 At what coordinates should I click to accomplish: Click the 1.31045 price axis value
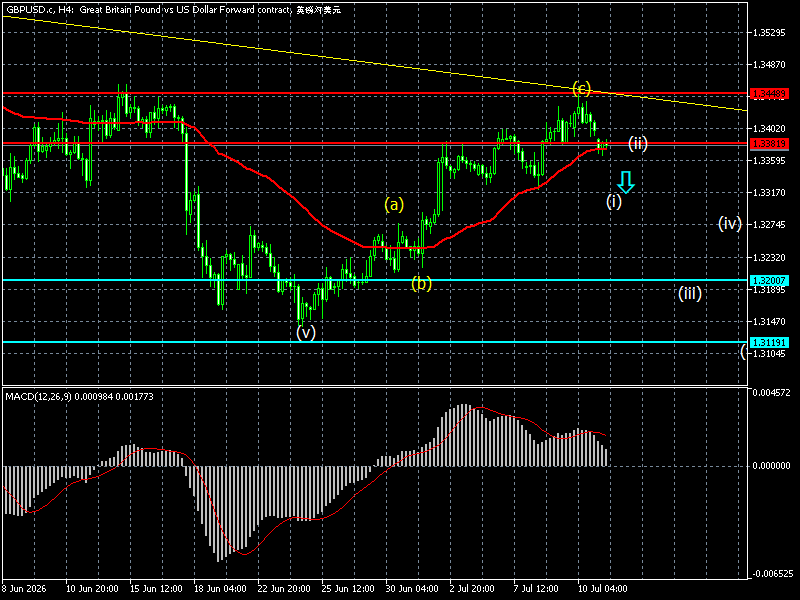(769, 354)
